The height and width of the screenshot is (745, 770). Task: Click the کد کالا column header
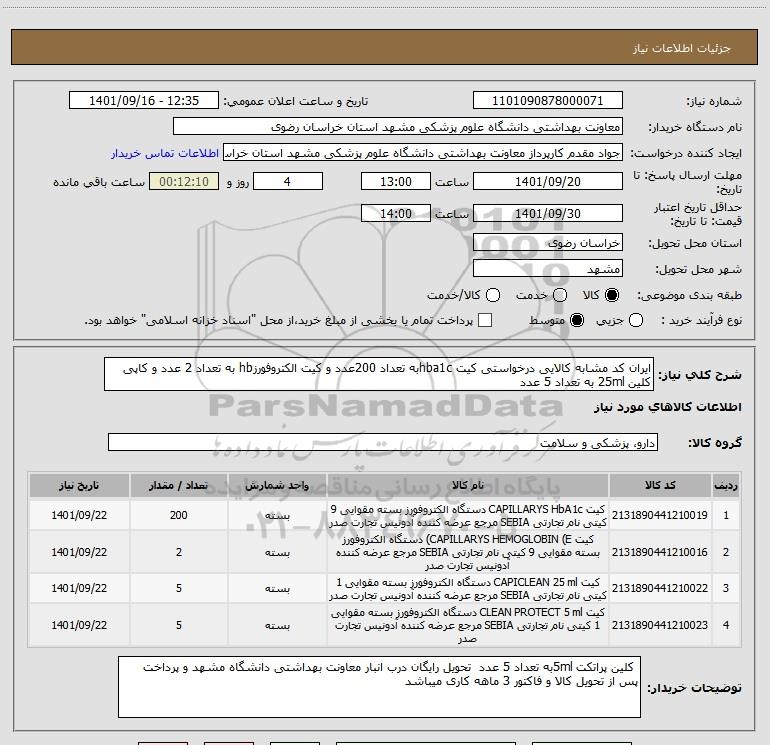tap(660, 485)
